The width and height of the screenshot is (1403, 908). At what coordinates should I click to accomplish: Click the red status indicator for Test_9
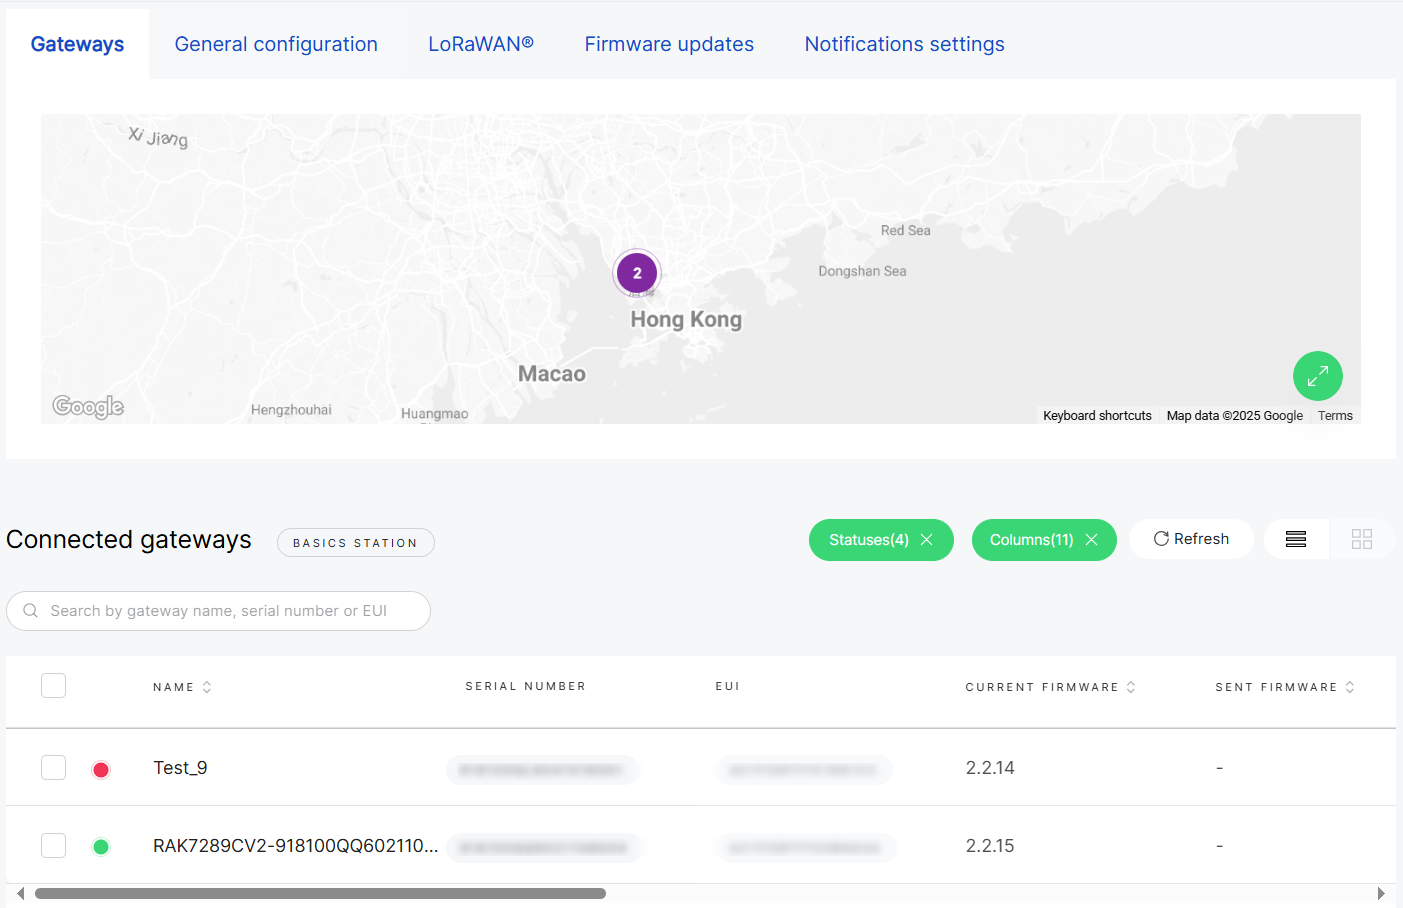(100, 767)
